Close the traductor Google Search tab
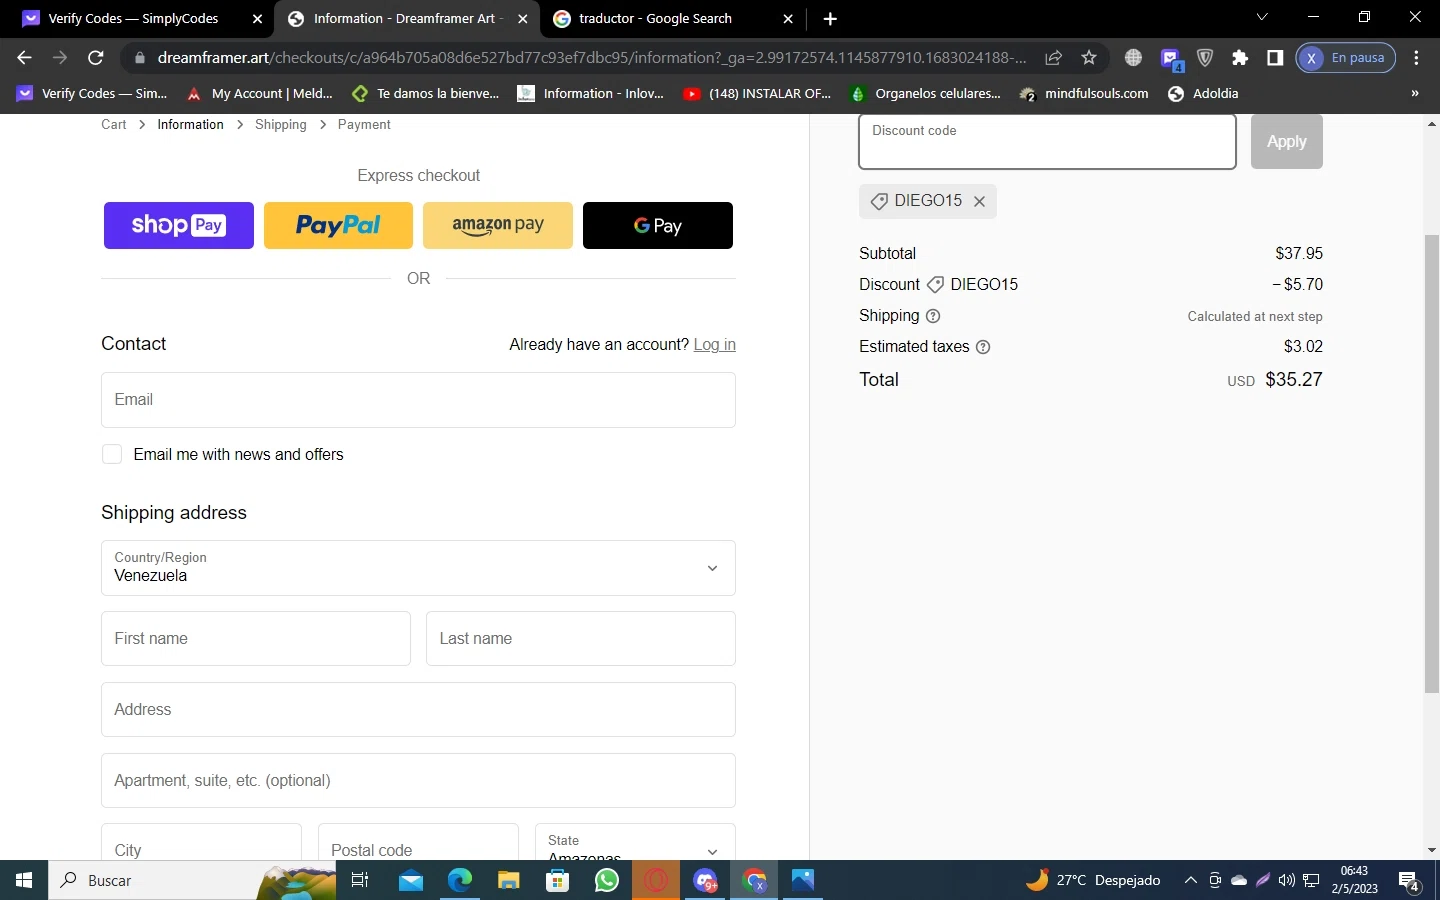Screen dimensions: 1440x900 coord(788,19)
